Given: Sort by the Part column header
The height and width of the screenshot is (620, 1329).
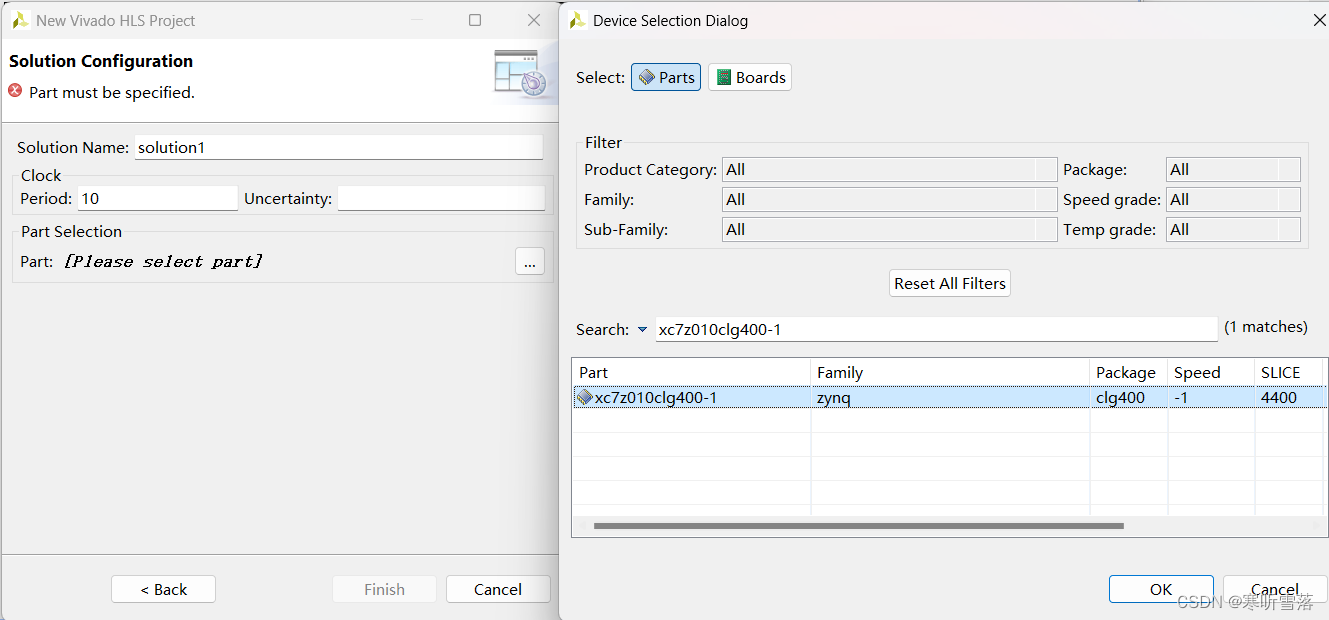Looking at the screenshot, I should (691, 372).
